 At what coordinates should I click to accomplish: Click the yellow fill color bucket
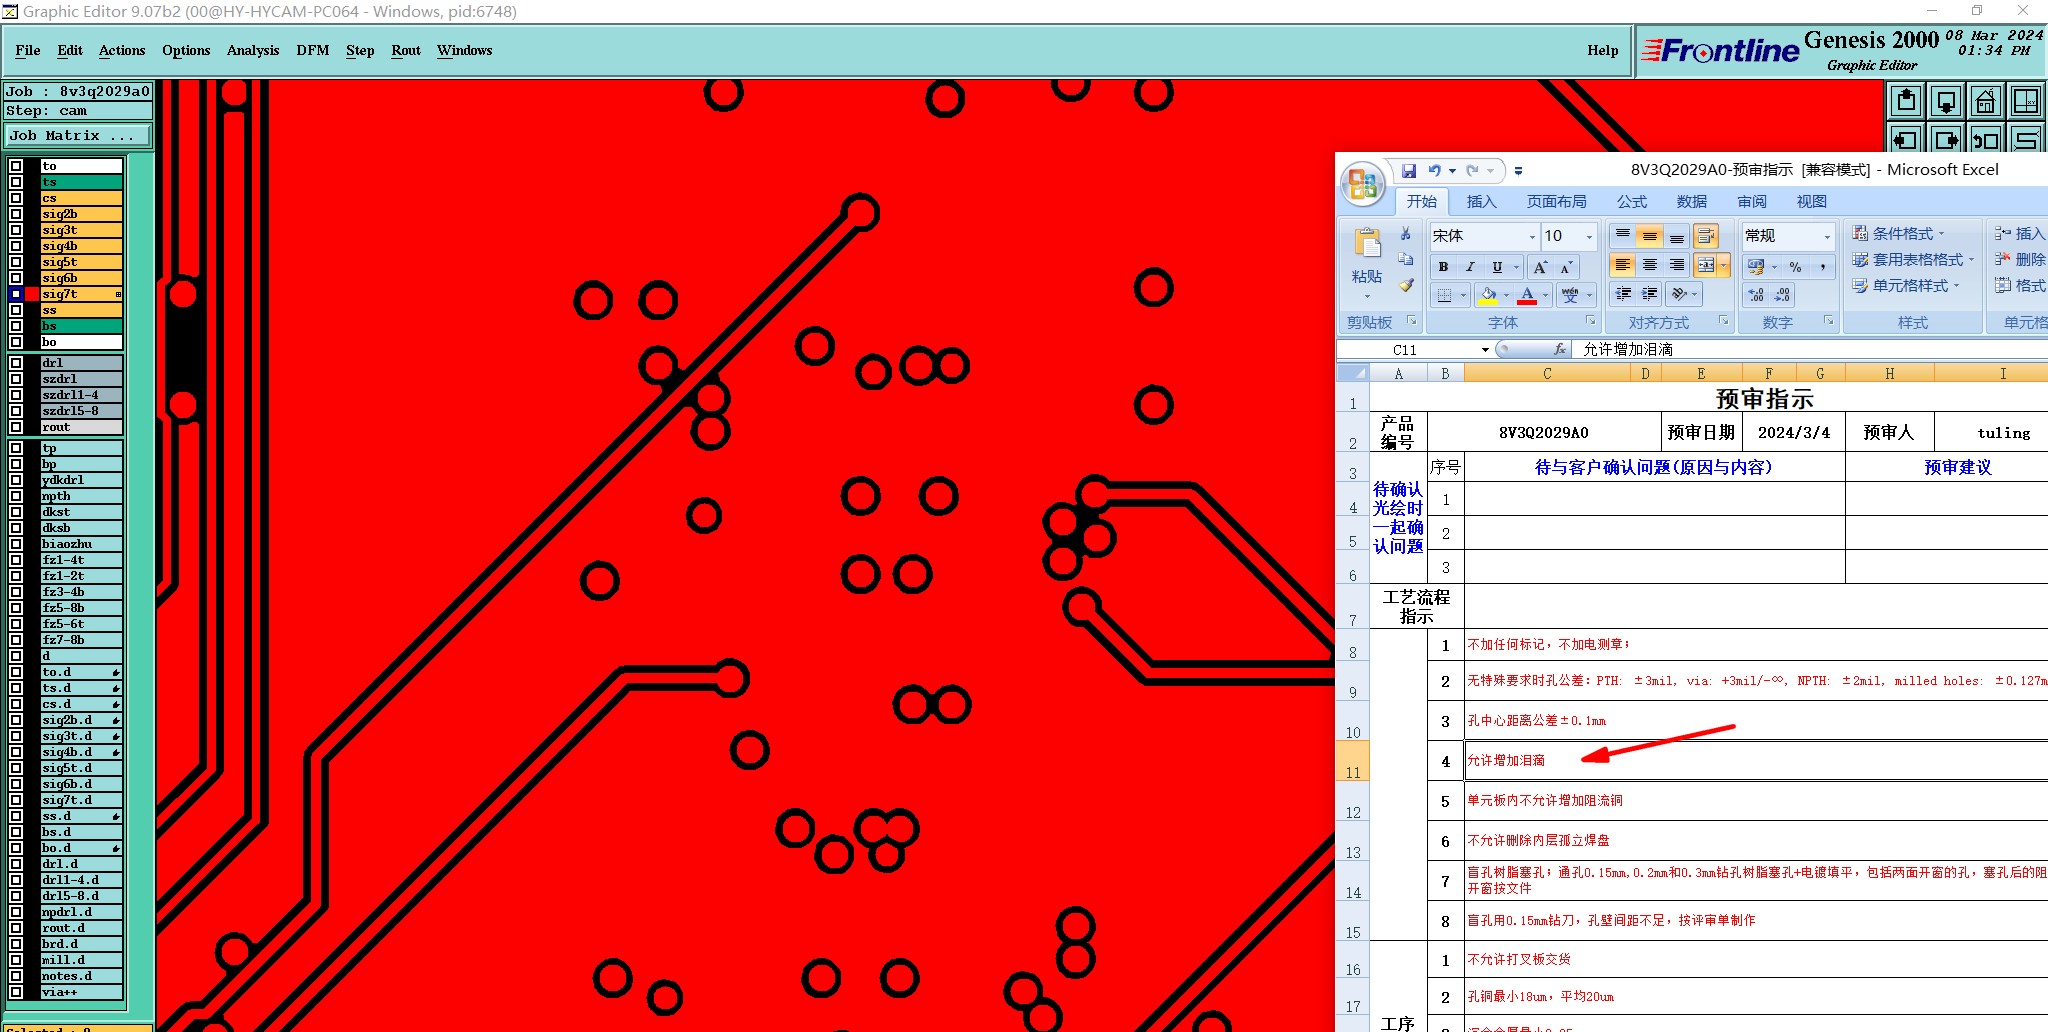click(1489, 295)
